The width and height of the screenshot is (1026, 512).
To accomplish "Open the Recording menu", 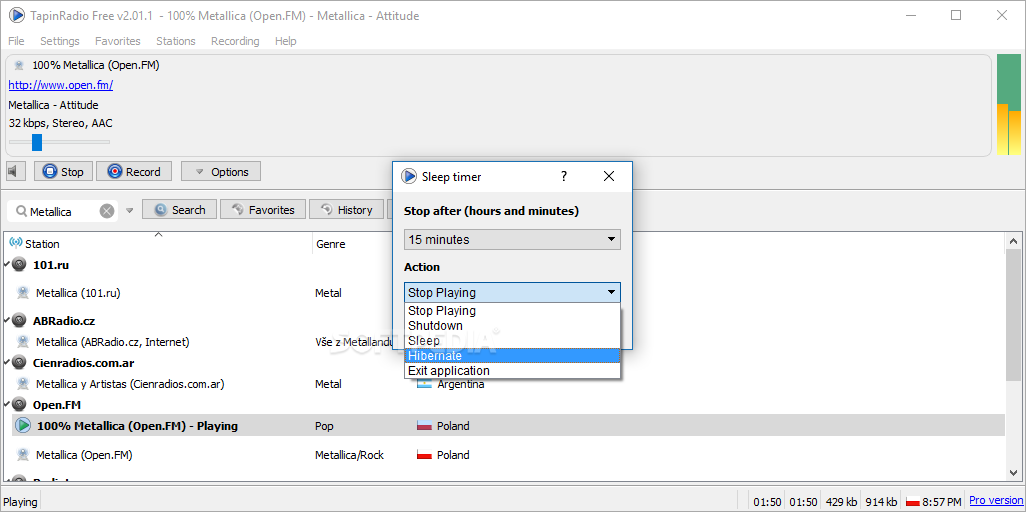I will pos(235,41).
